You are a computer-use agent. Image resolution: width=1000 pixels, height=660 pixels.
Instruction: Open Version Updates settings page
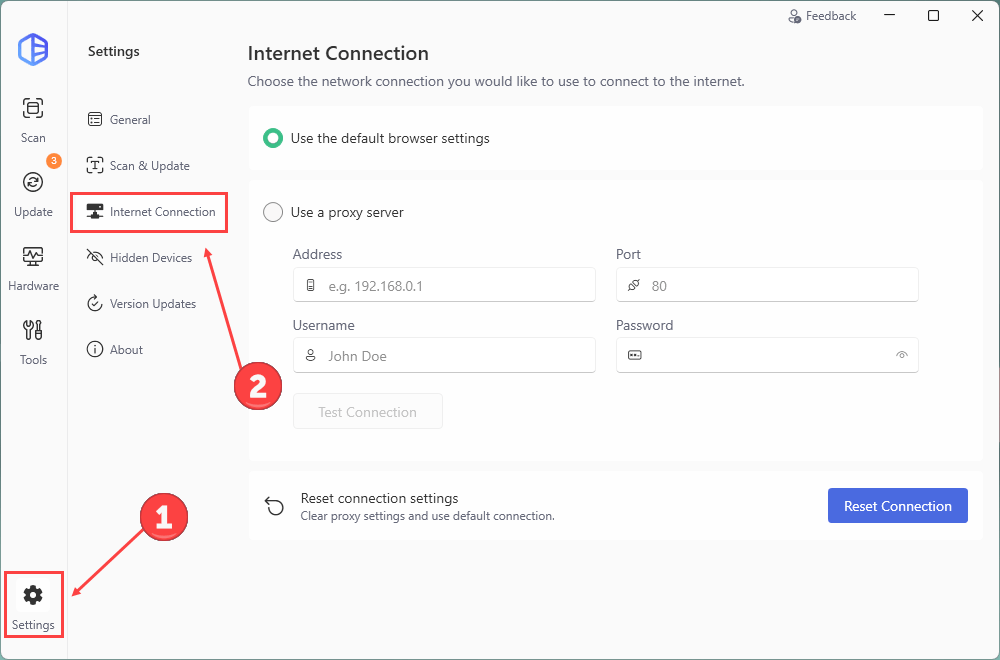(x=152, y=304)
